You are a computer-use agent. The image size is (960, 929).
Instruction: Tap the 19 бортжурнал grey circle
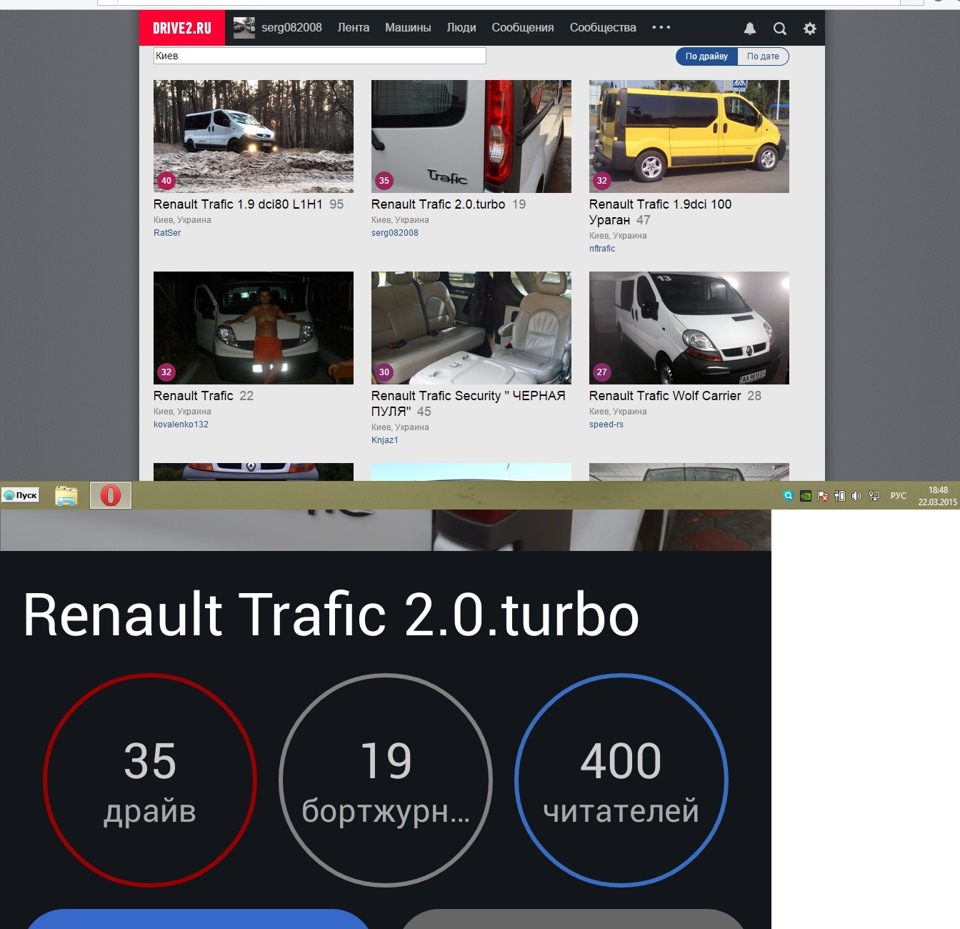pos(386,780)
